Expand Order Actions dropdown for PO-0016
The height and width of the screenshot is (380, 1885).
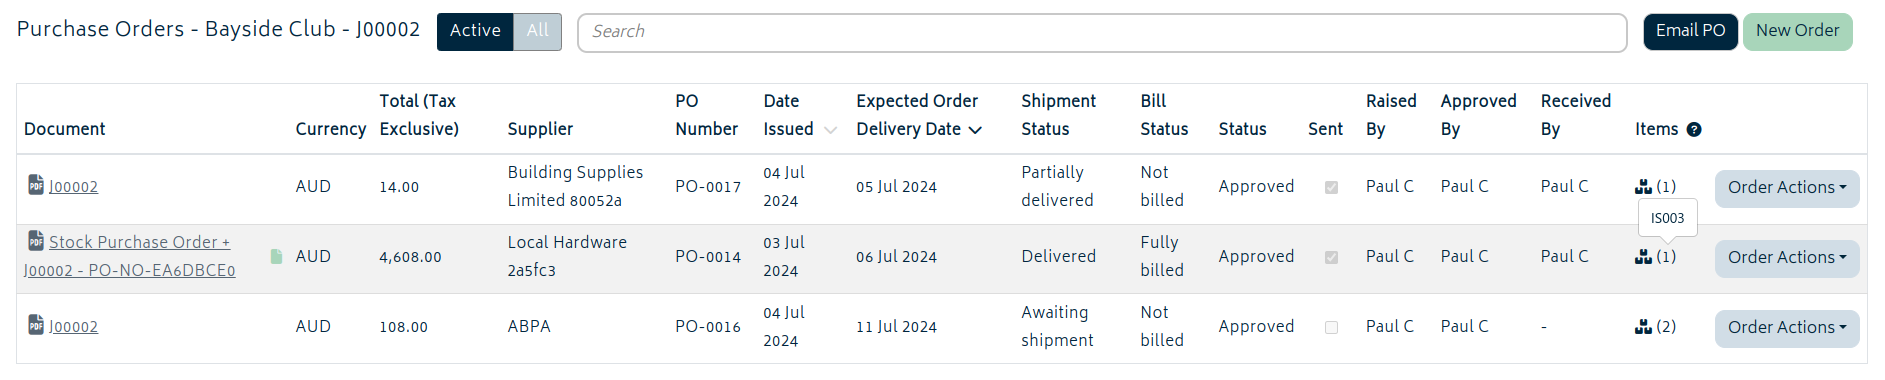1787,328
